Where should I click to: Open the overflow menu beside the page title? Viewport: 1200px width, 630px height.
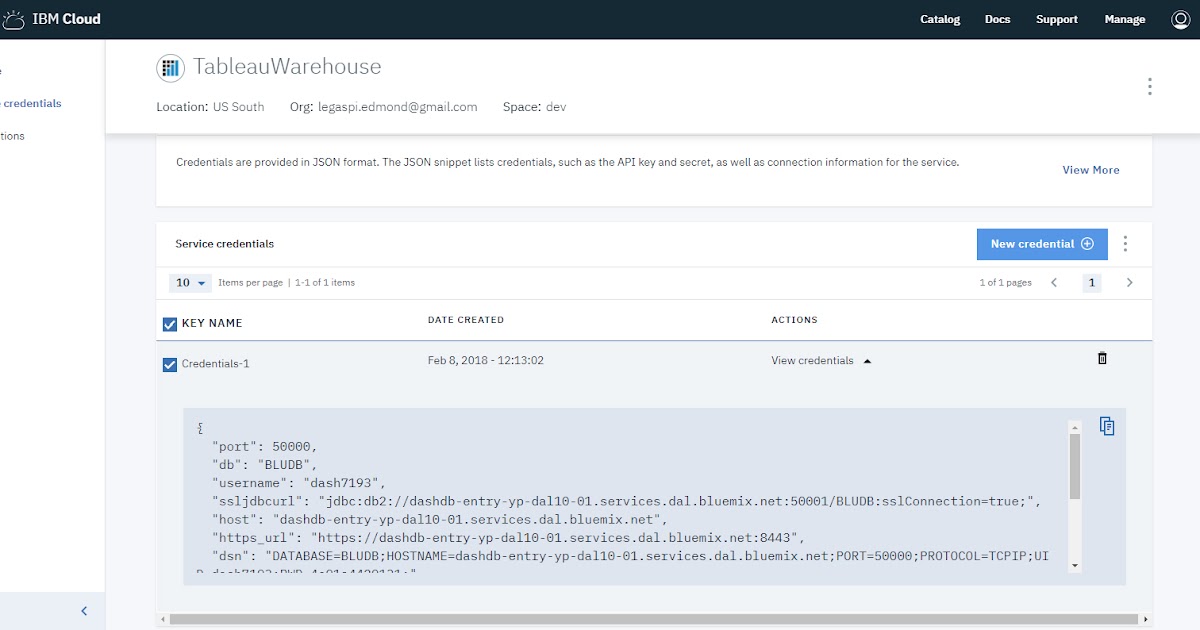click(x=1149, y=86)
